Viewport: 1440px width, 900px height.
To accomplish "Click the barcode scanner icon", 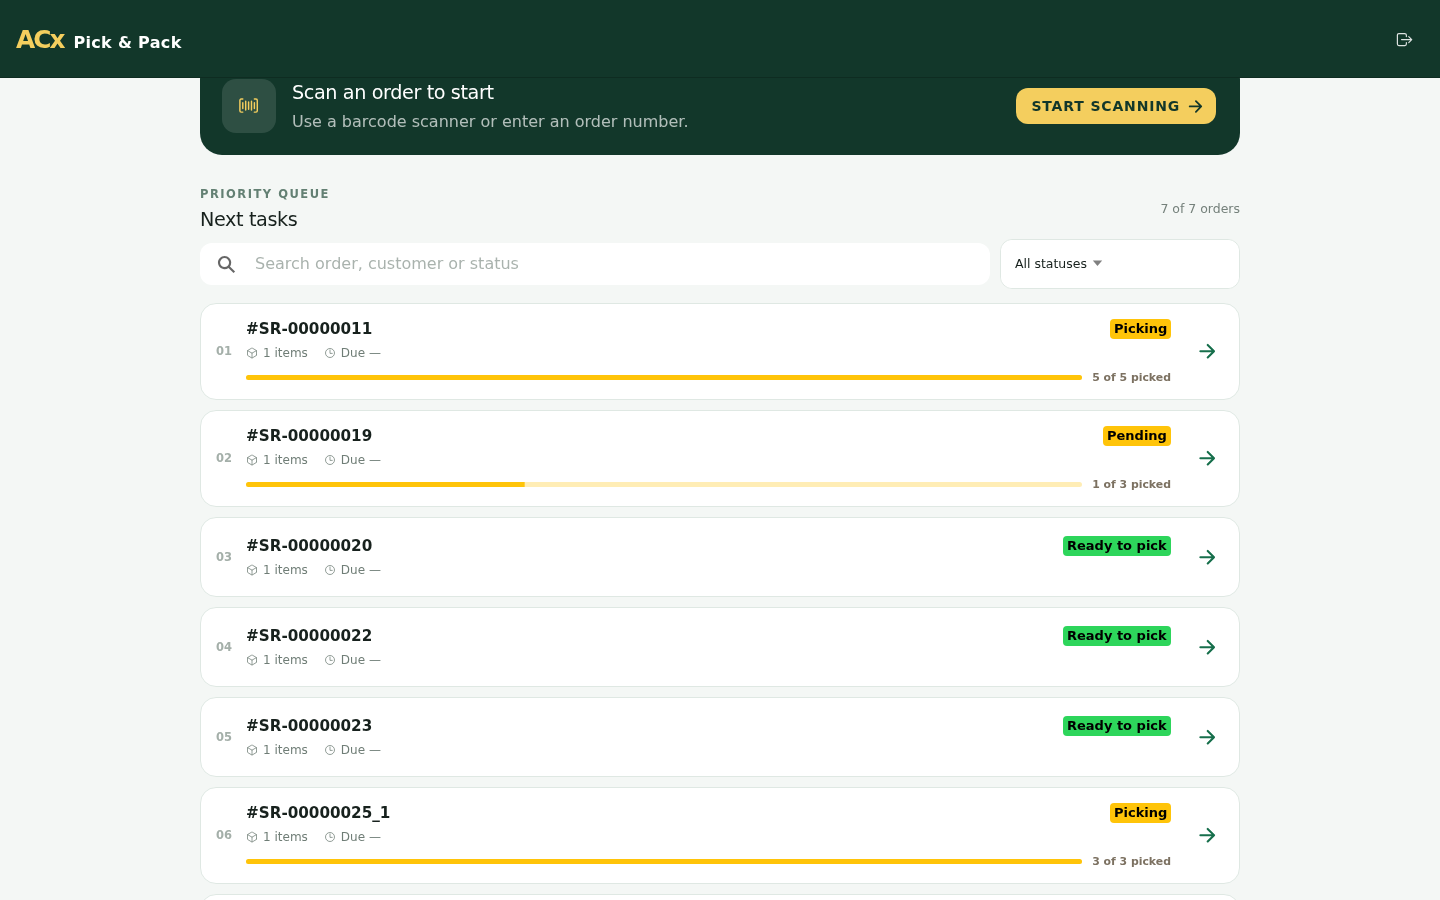I will (249, 106).
